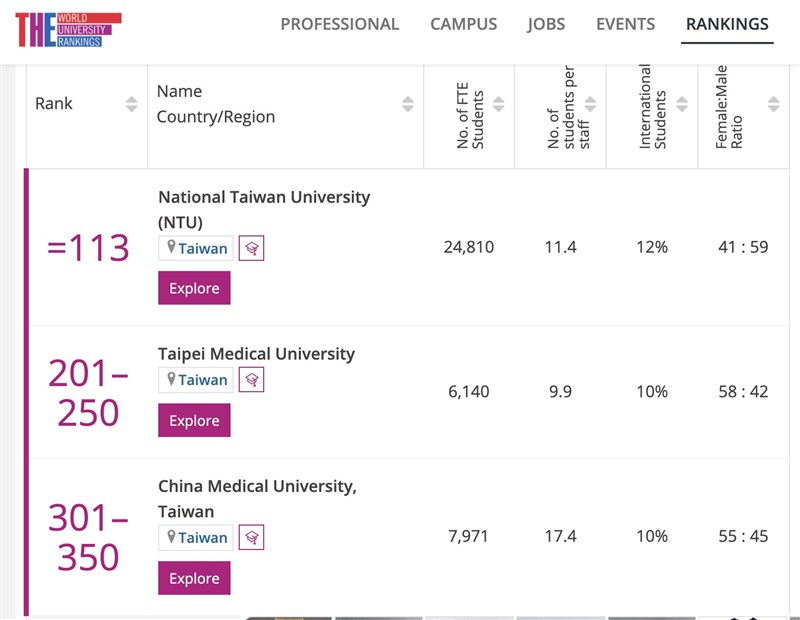This screenshot has width=800, height=620.
Task: Sort by International Students column arrows
Action: point(682,104)
